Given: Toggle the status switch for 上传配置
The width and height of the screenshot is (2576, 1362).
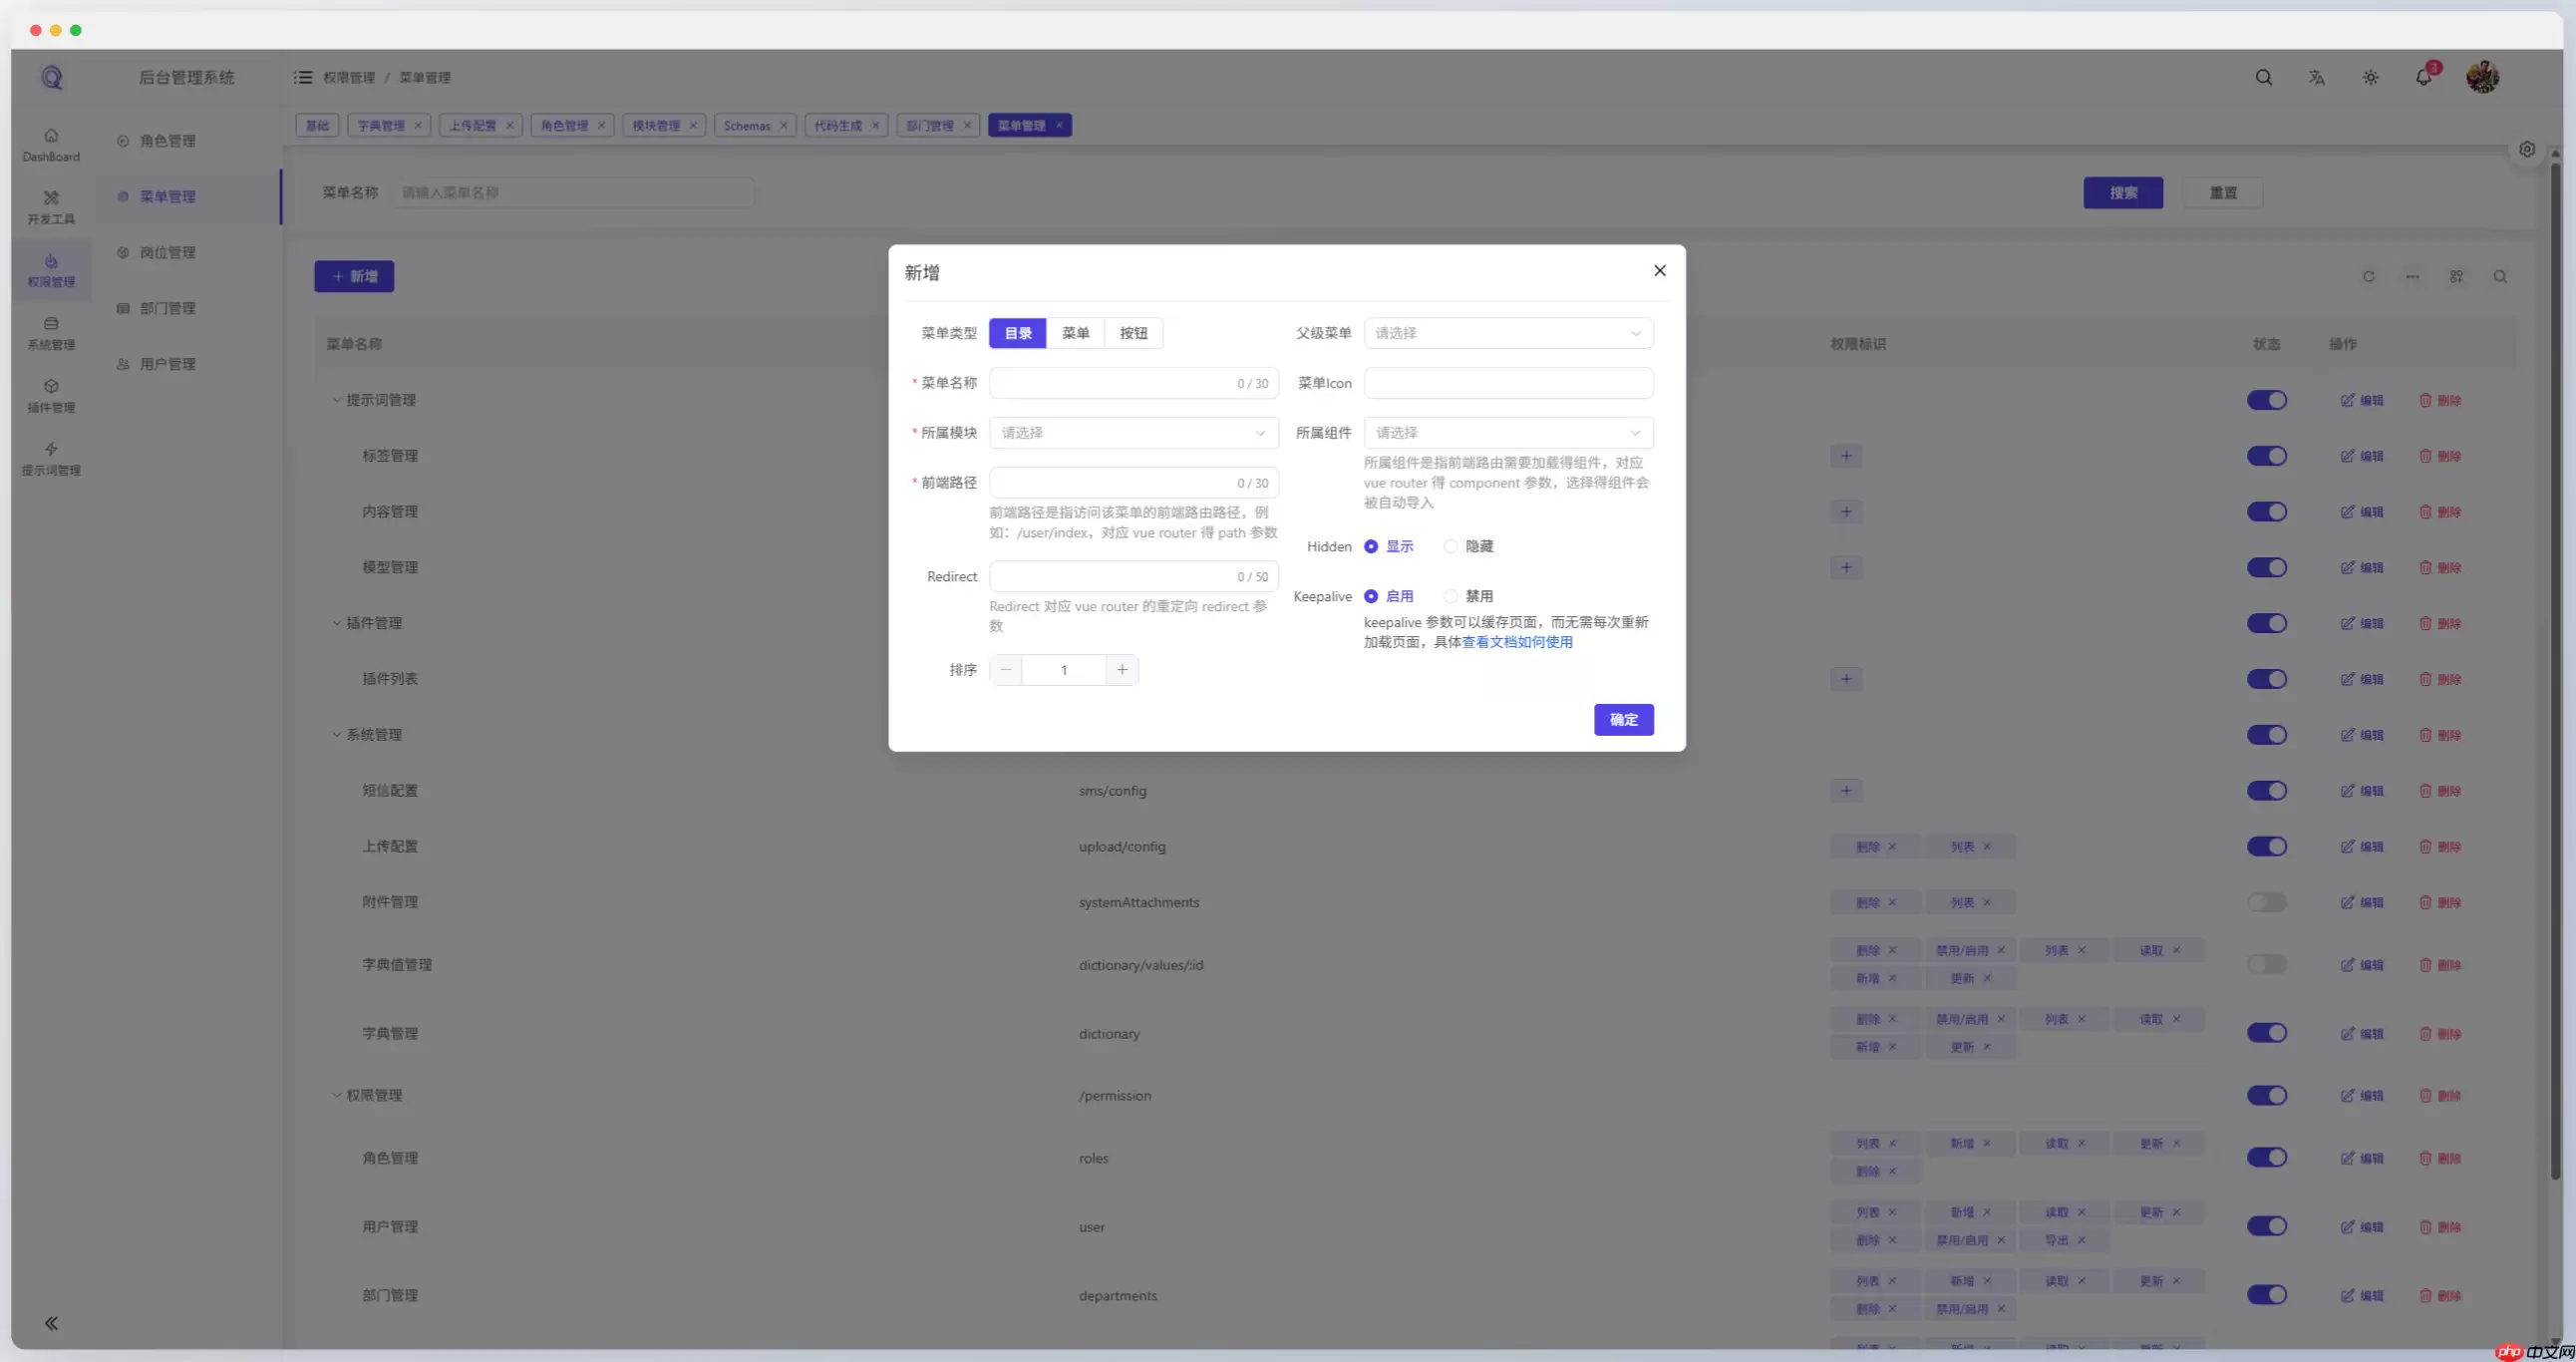Looking at the screenshot, I should 2266,846.
